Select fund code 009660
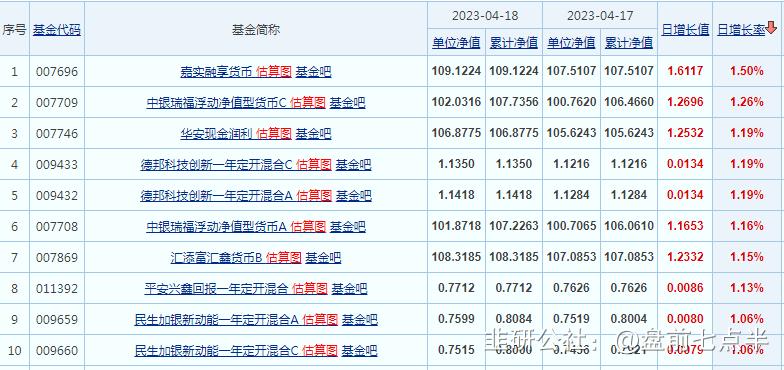 57,351
